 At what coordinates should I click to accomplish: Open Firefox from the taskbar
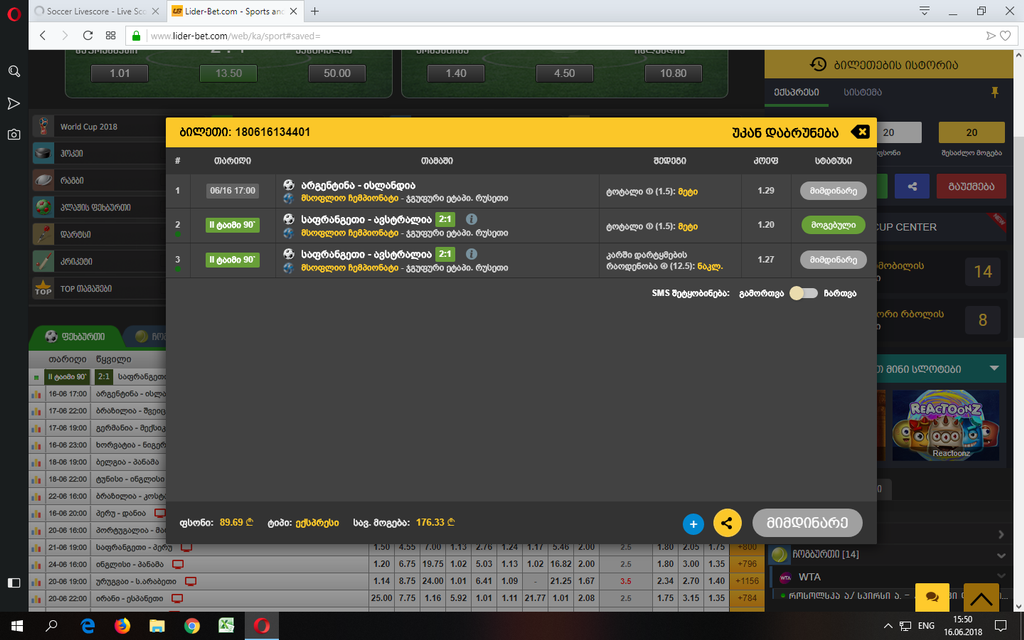(x=122, y=626)
